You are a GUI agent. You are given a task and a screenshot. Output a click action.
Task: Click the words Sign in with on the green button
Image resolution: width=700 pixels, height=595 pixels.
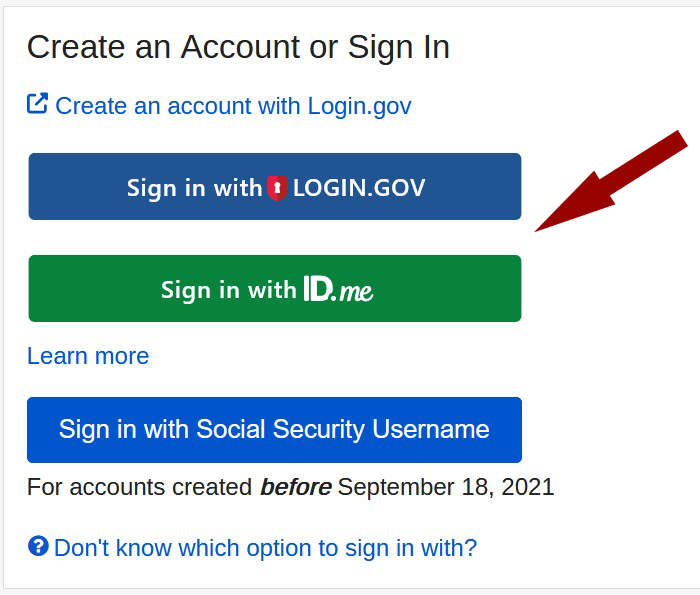click(228, 290)
